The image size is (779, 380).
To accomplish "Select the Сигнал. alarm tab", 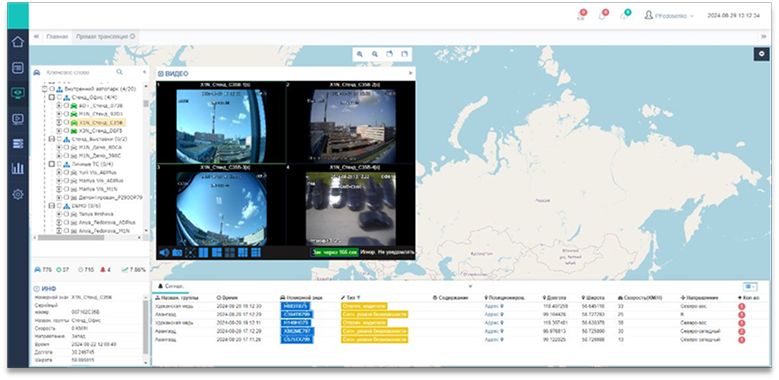I will click(171, 287).
